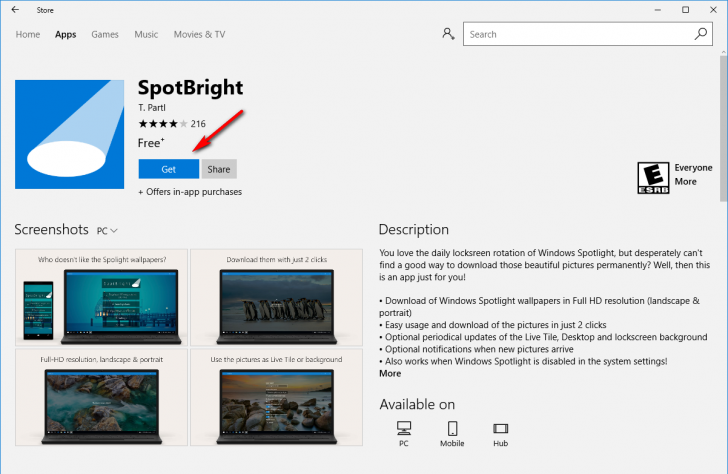Open the Music tab
Screen dimensions: 728x474
click(146, 34)
